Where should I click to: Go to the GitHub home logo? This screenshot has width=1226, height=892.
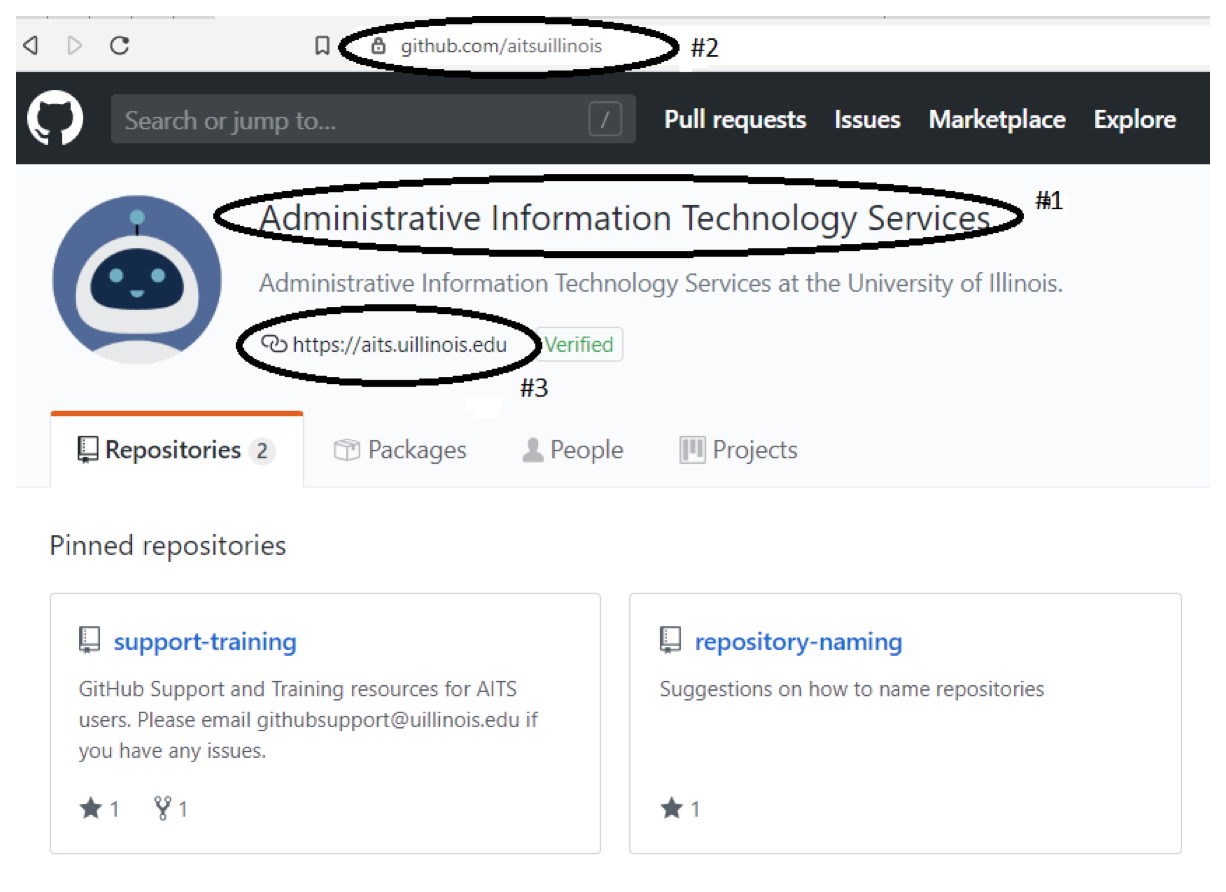(55, 119)
